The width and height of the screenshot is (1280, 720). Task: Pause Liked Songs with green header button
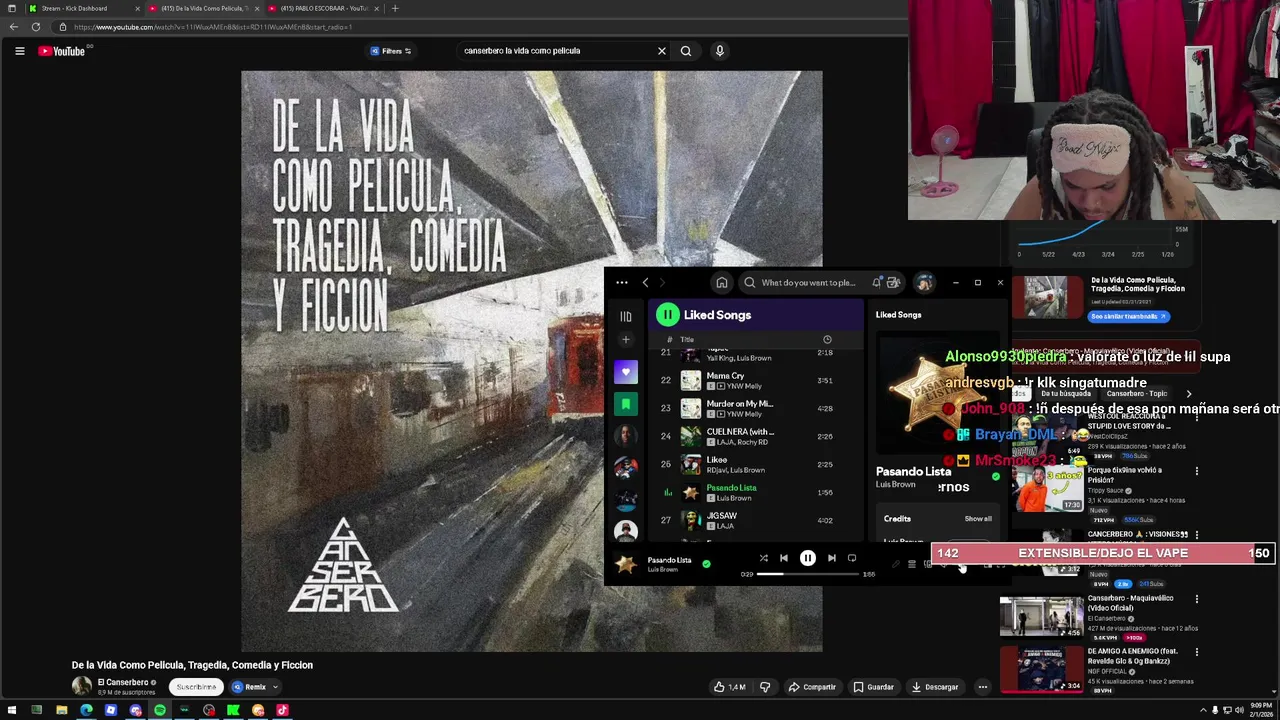coord(667,315)
